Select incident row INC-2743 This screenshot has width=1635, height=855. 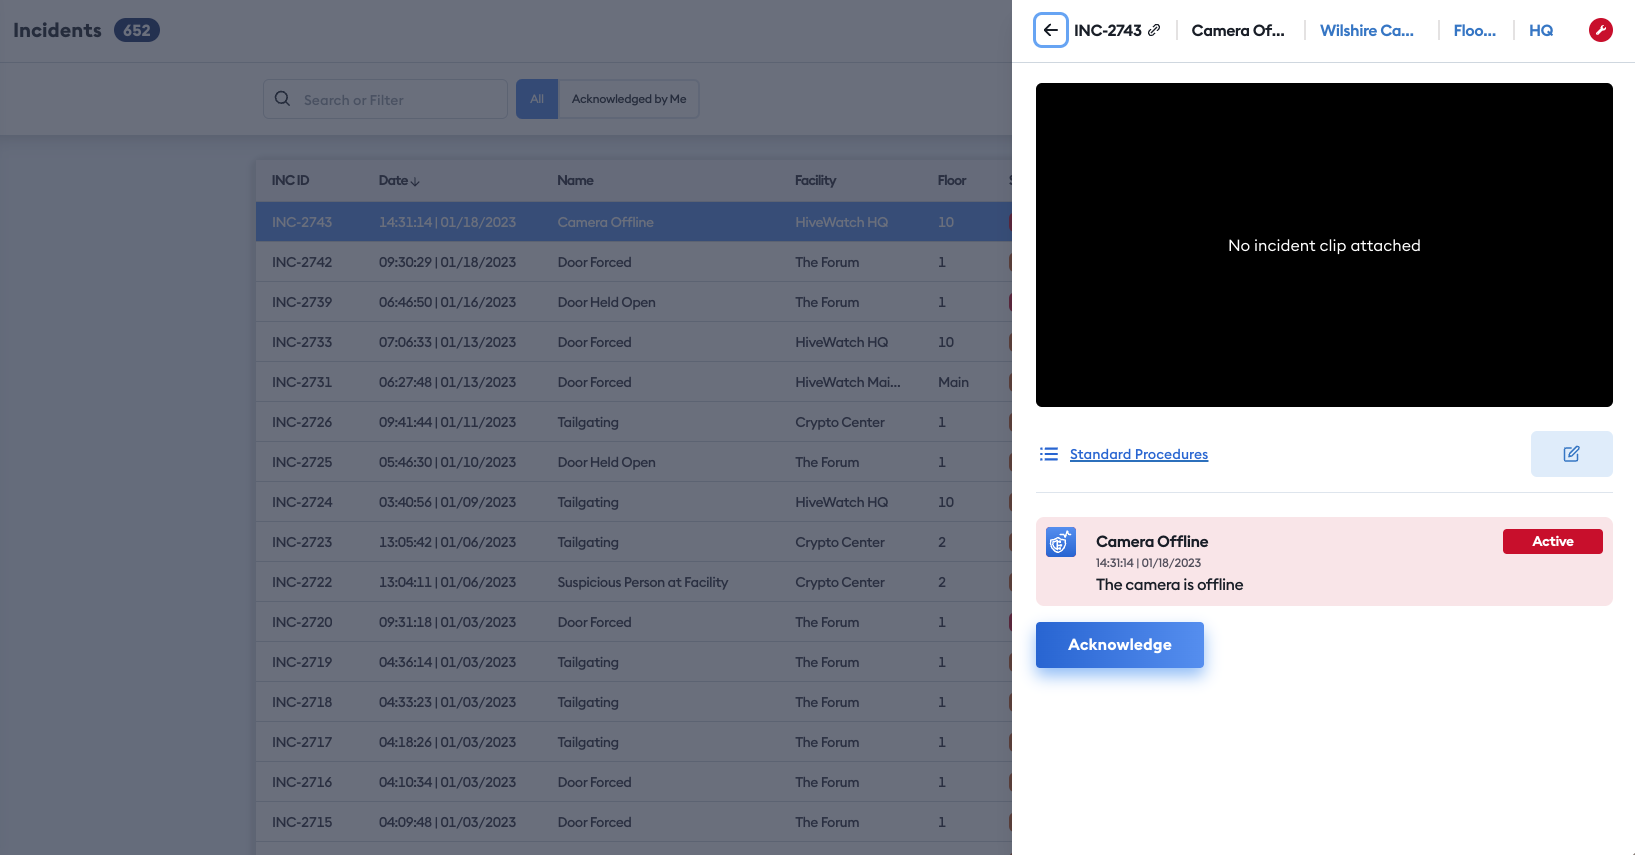click(634, 222)
